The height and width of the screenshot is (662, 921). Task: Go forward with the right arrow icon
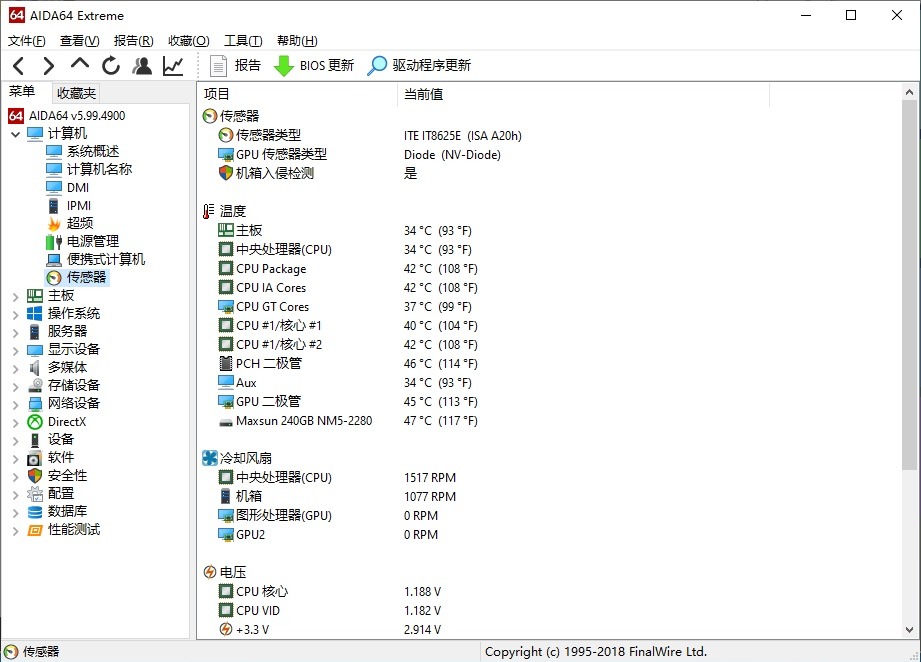49,66
